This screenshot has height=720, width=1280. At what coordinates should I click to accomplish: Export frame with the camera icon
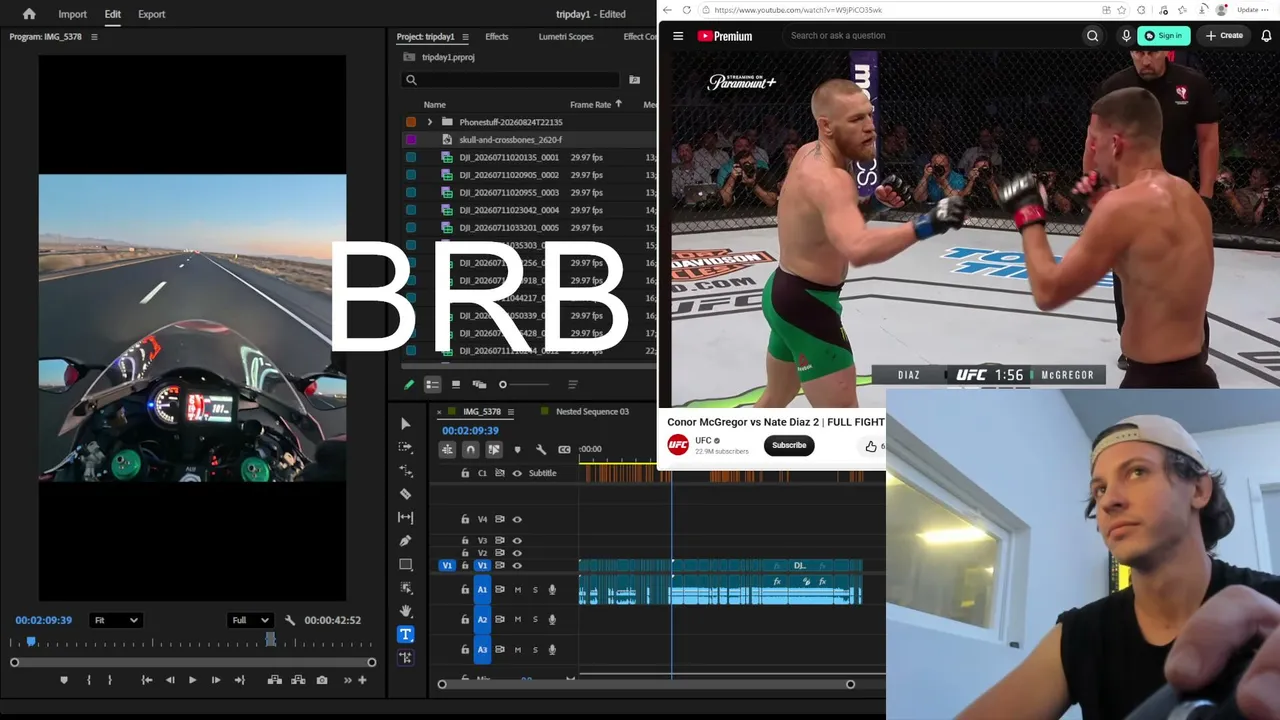click(322, 680)
